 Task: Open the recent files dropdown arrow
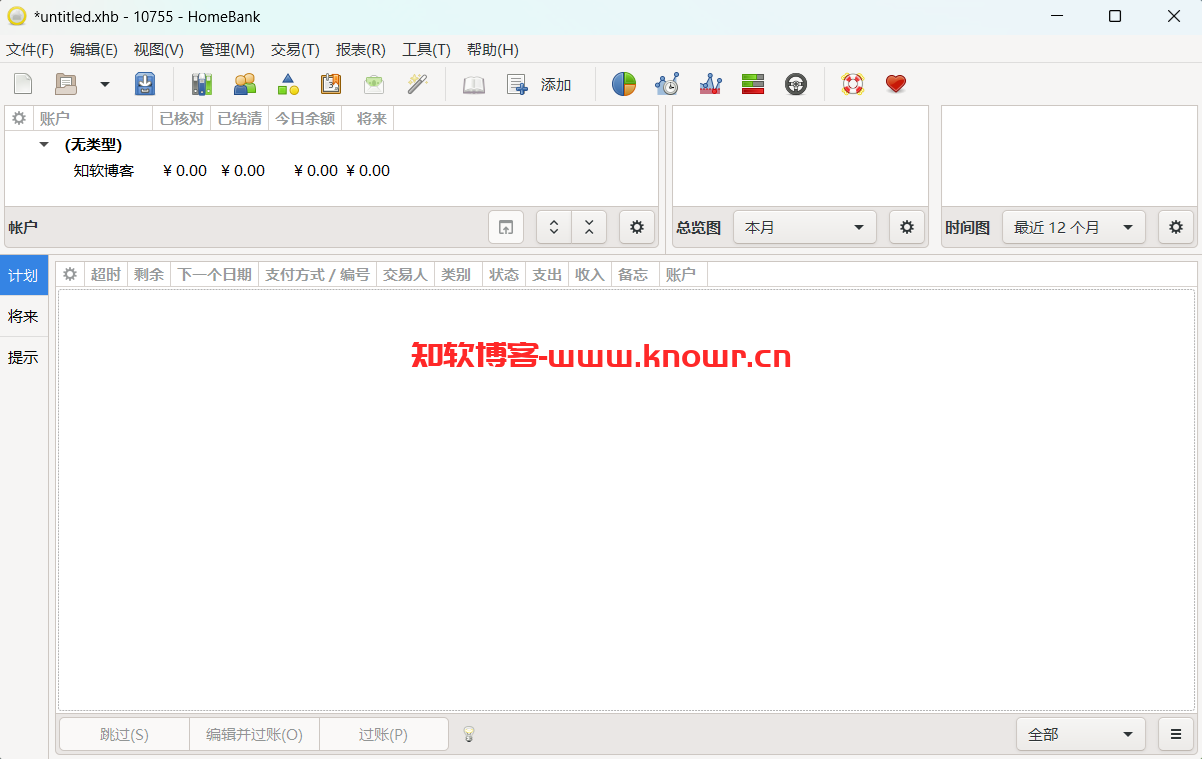click(104, 85)
